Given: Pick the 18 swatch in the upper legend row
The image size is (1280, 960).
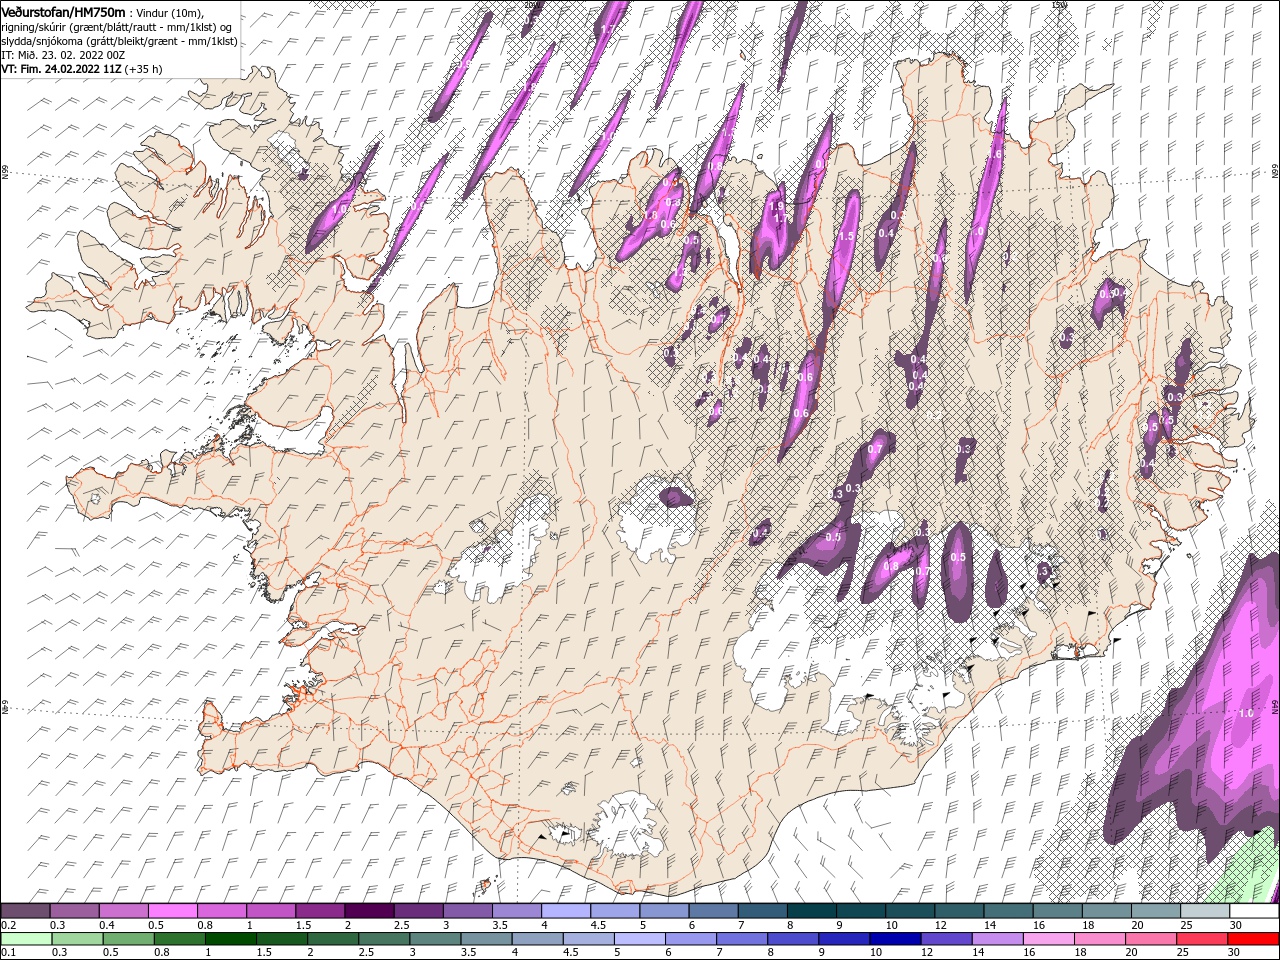Looking at the screenshot, I should 1105,911.
